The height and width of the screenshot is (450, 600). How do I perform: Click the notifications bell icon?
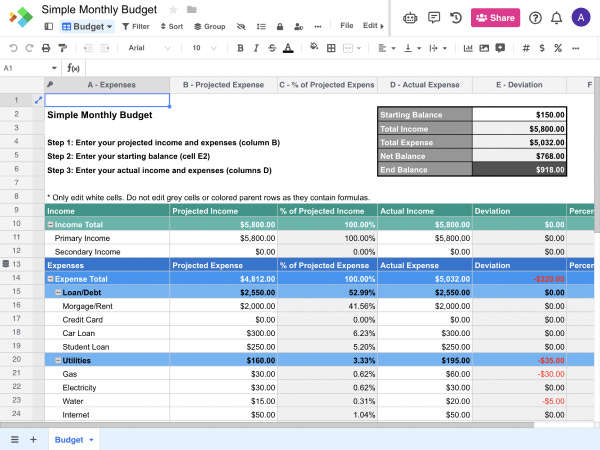[556, 18]
